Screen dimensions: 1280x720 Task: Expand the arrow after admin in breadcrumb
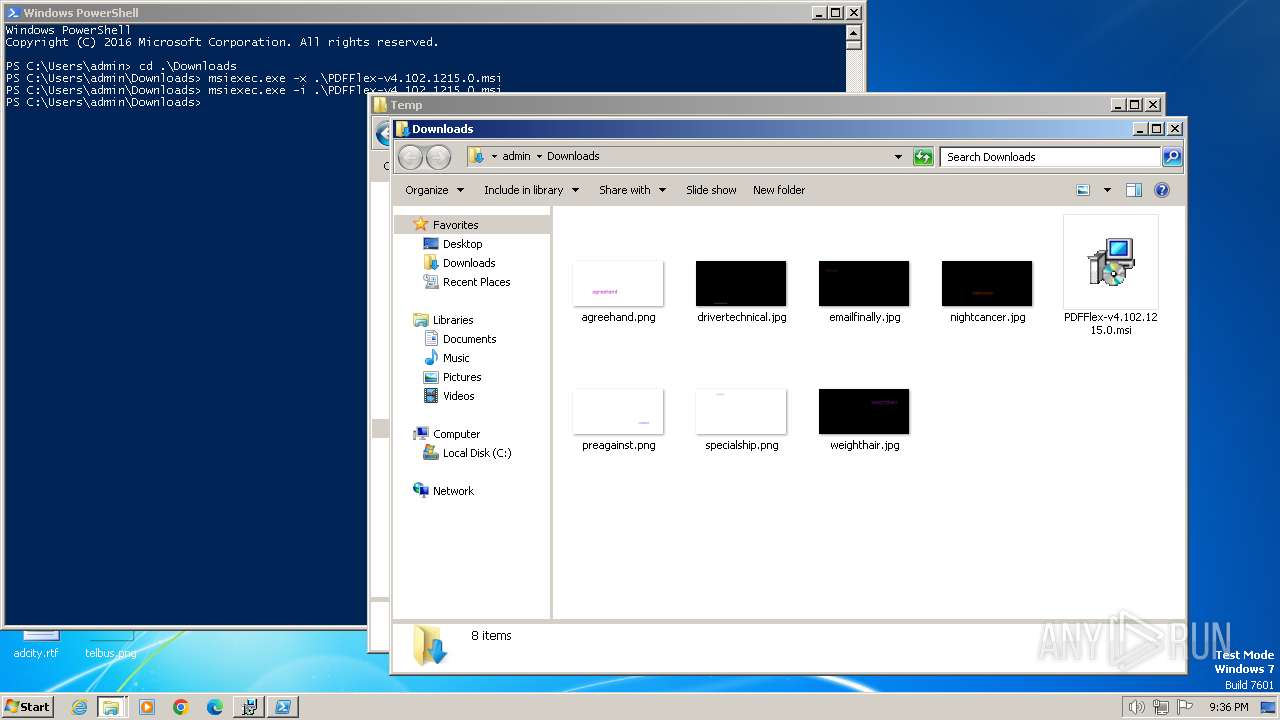[x=539, y=156]
